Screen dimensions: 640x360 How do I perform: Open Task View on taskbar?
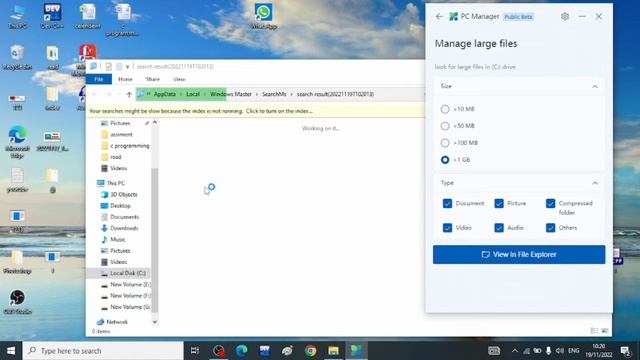195,351
